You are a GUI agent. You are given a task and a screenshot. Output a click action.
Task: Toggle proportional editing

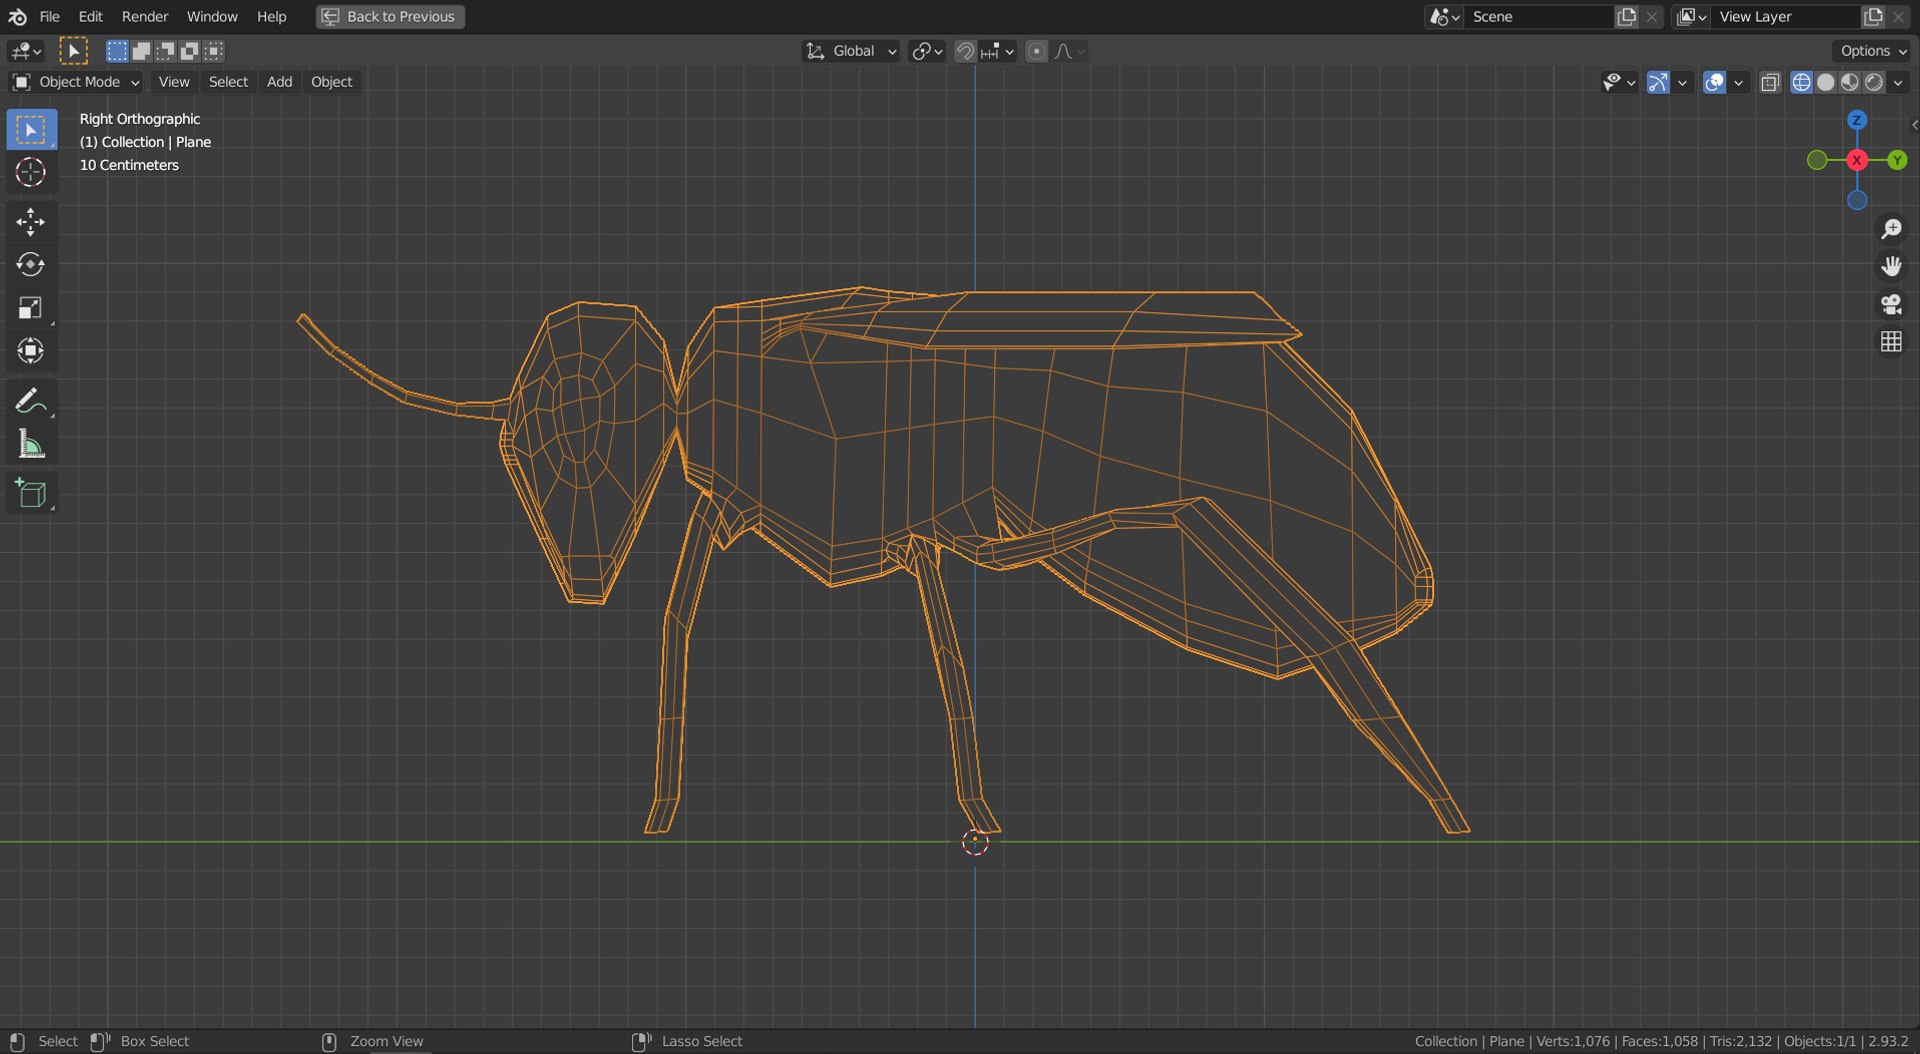tap(1037, 51)
